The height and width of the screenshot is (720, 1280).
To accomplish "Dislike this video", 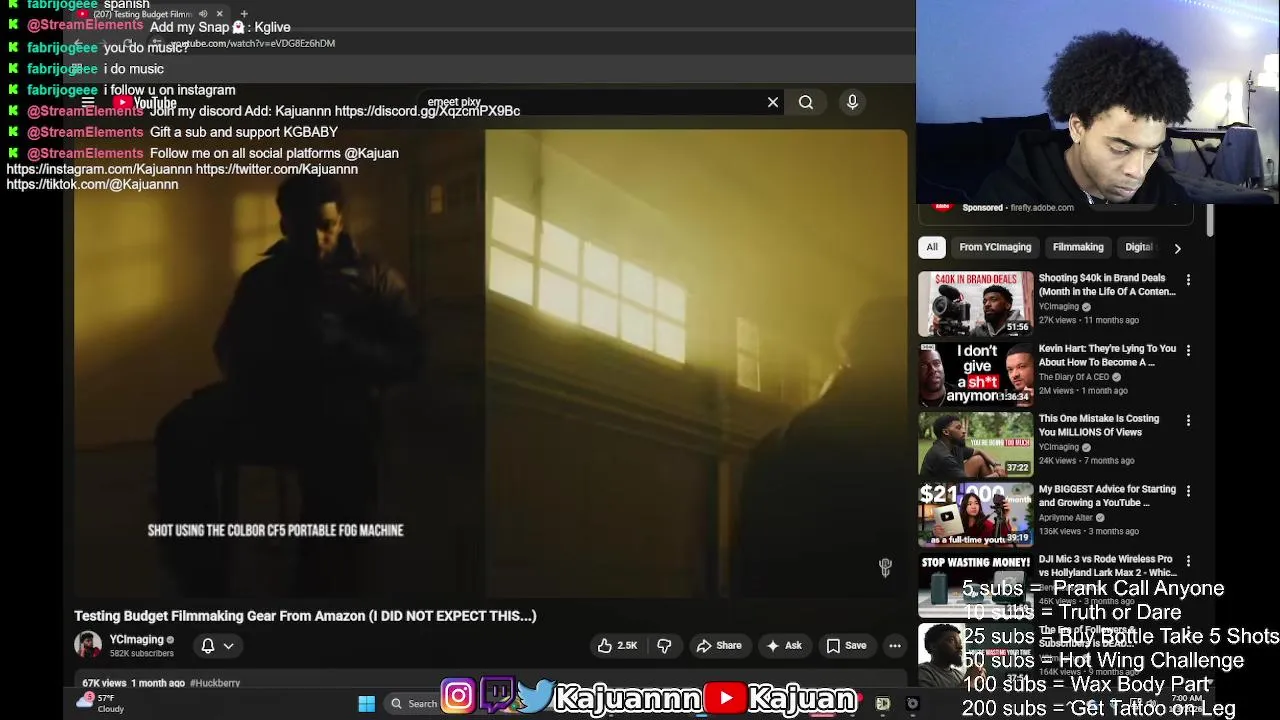I will pyautogui.click(x=664, y=646).
